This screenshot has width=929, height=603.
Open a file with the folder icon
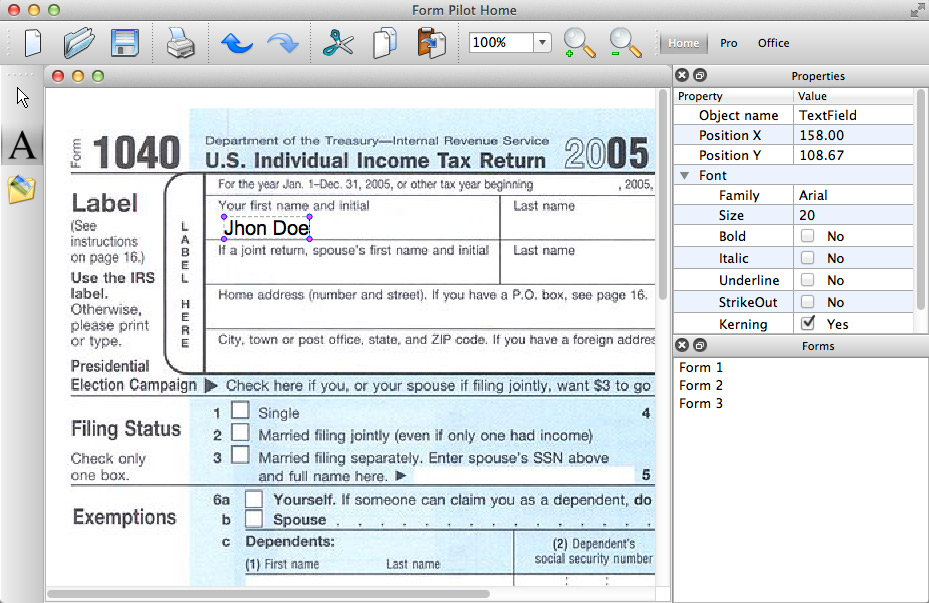[x=79, y=43]
